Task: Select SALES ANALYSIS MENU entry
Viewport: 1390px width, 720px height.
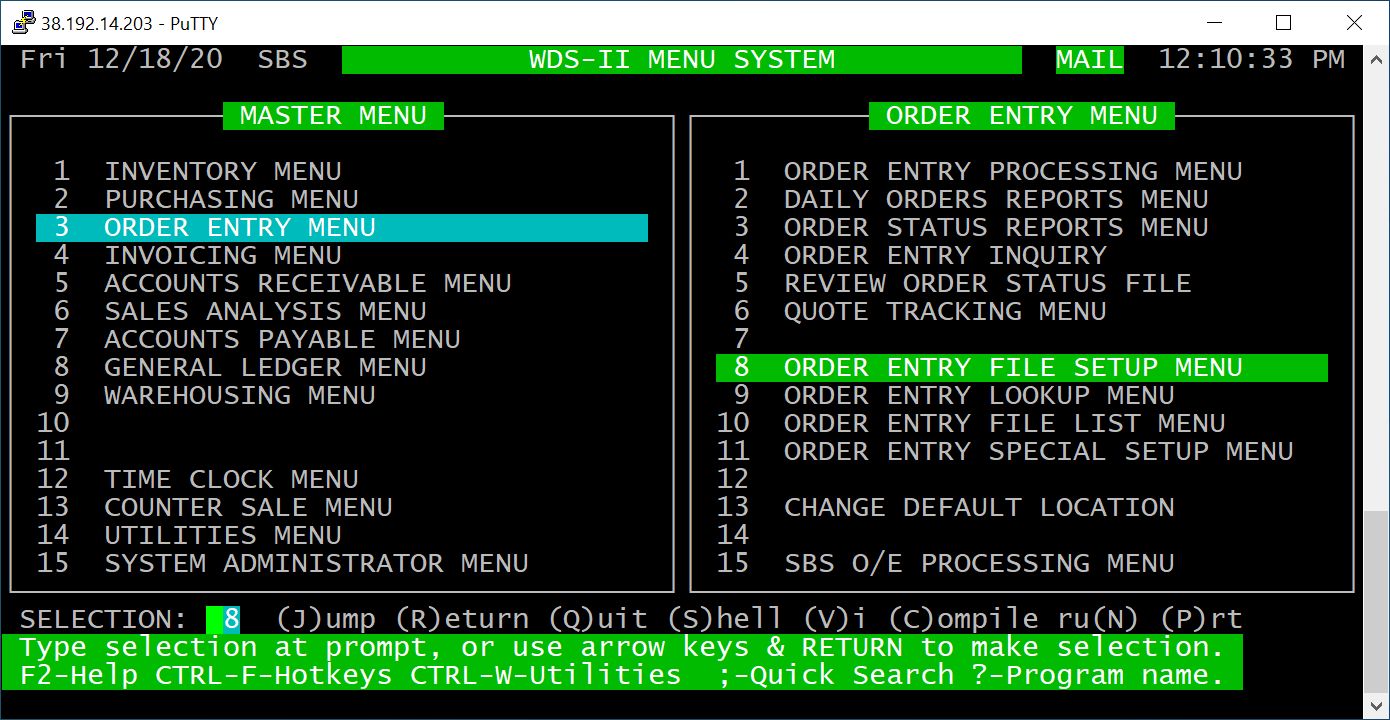Action: [265, 311]
